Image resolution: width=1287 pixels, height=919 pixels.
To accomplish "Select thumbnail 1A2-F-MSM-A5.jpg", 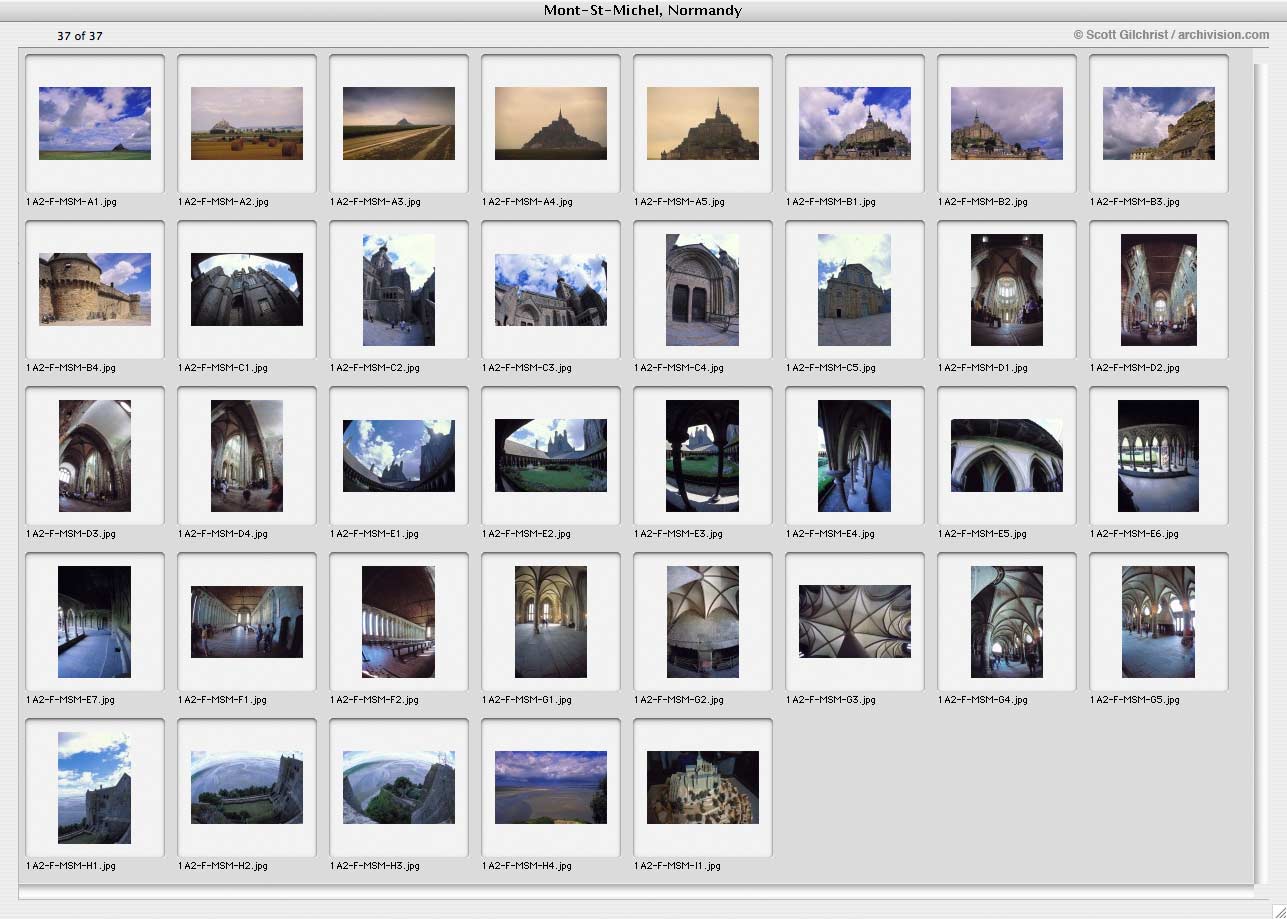I will 703,123.
